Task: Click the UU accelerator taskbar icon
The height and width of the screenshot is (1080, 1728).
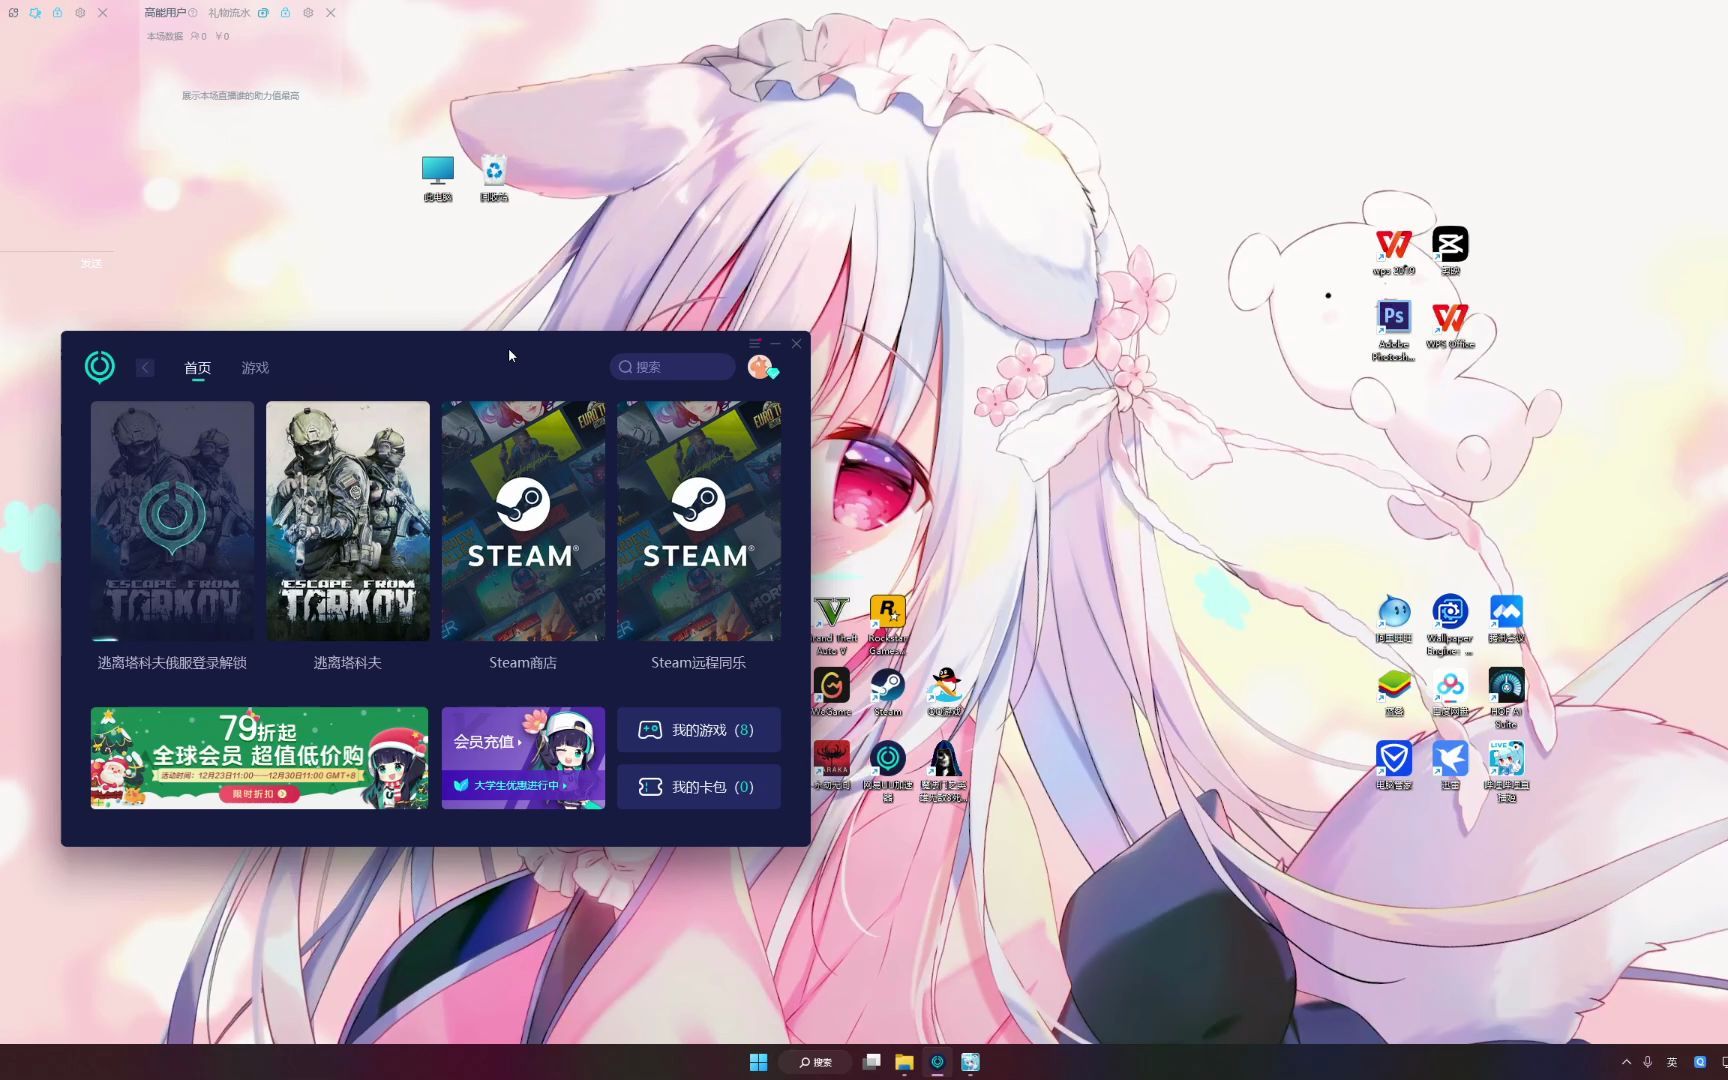Action: pos(937,1062)
